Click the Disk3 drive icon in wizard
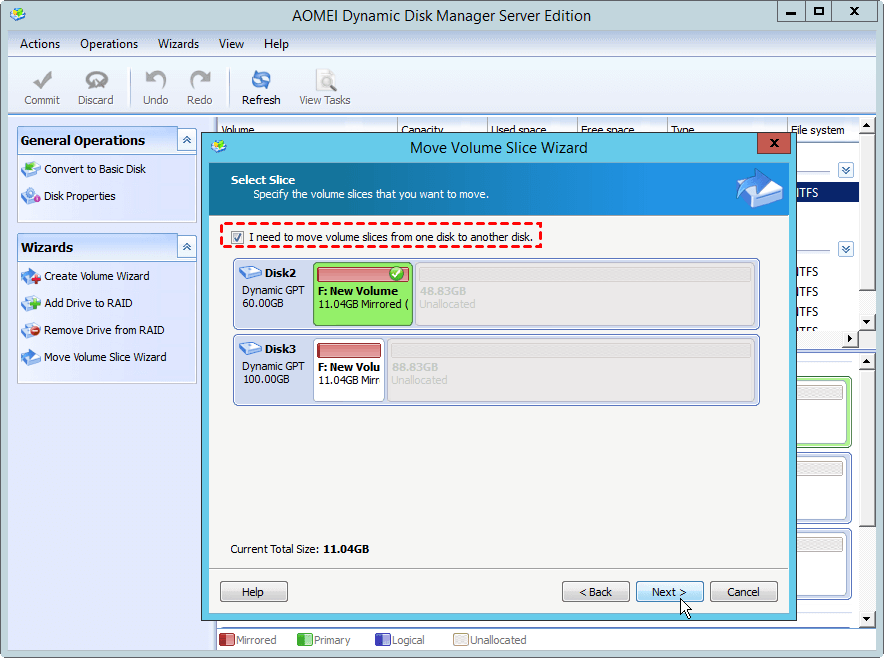Image resolution: width=884 pixels, height=658 pixels. [x=250, y=348]
